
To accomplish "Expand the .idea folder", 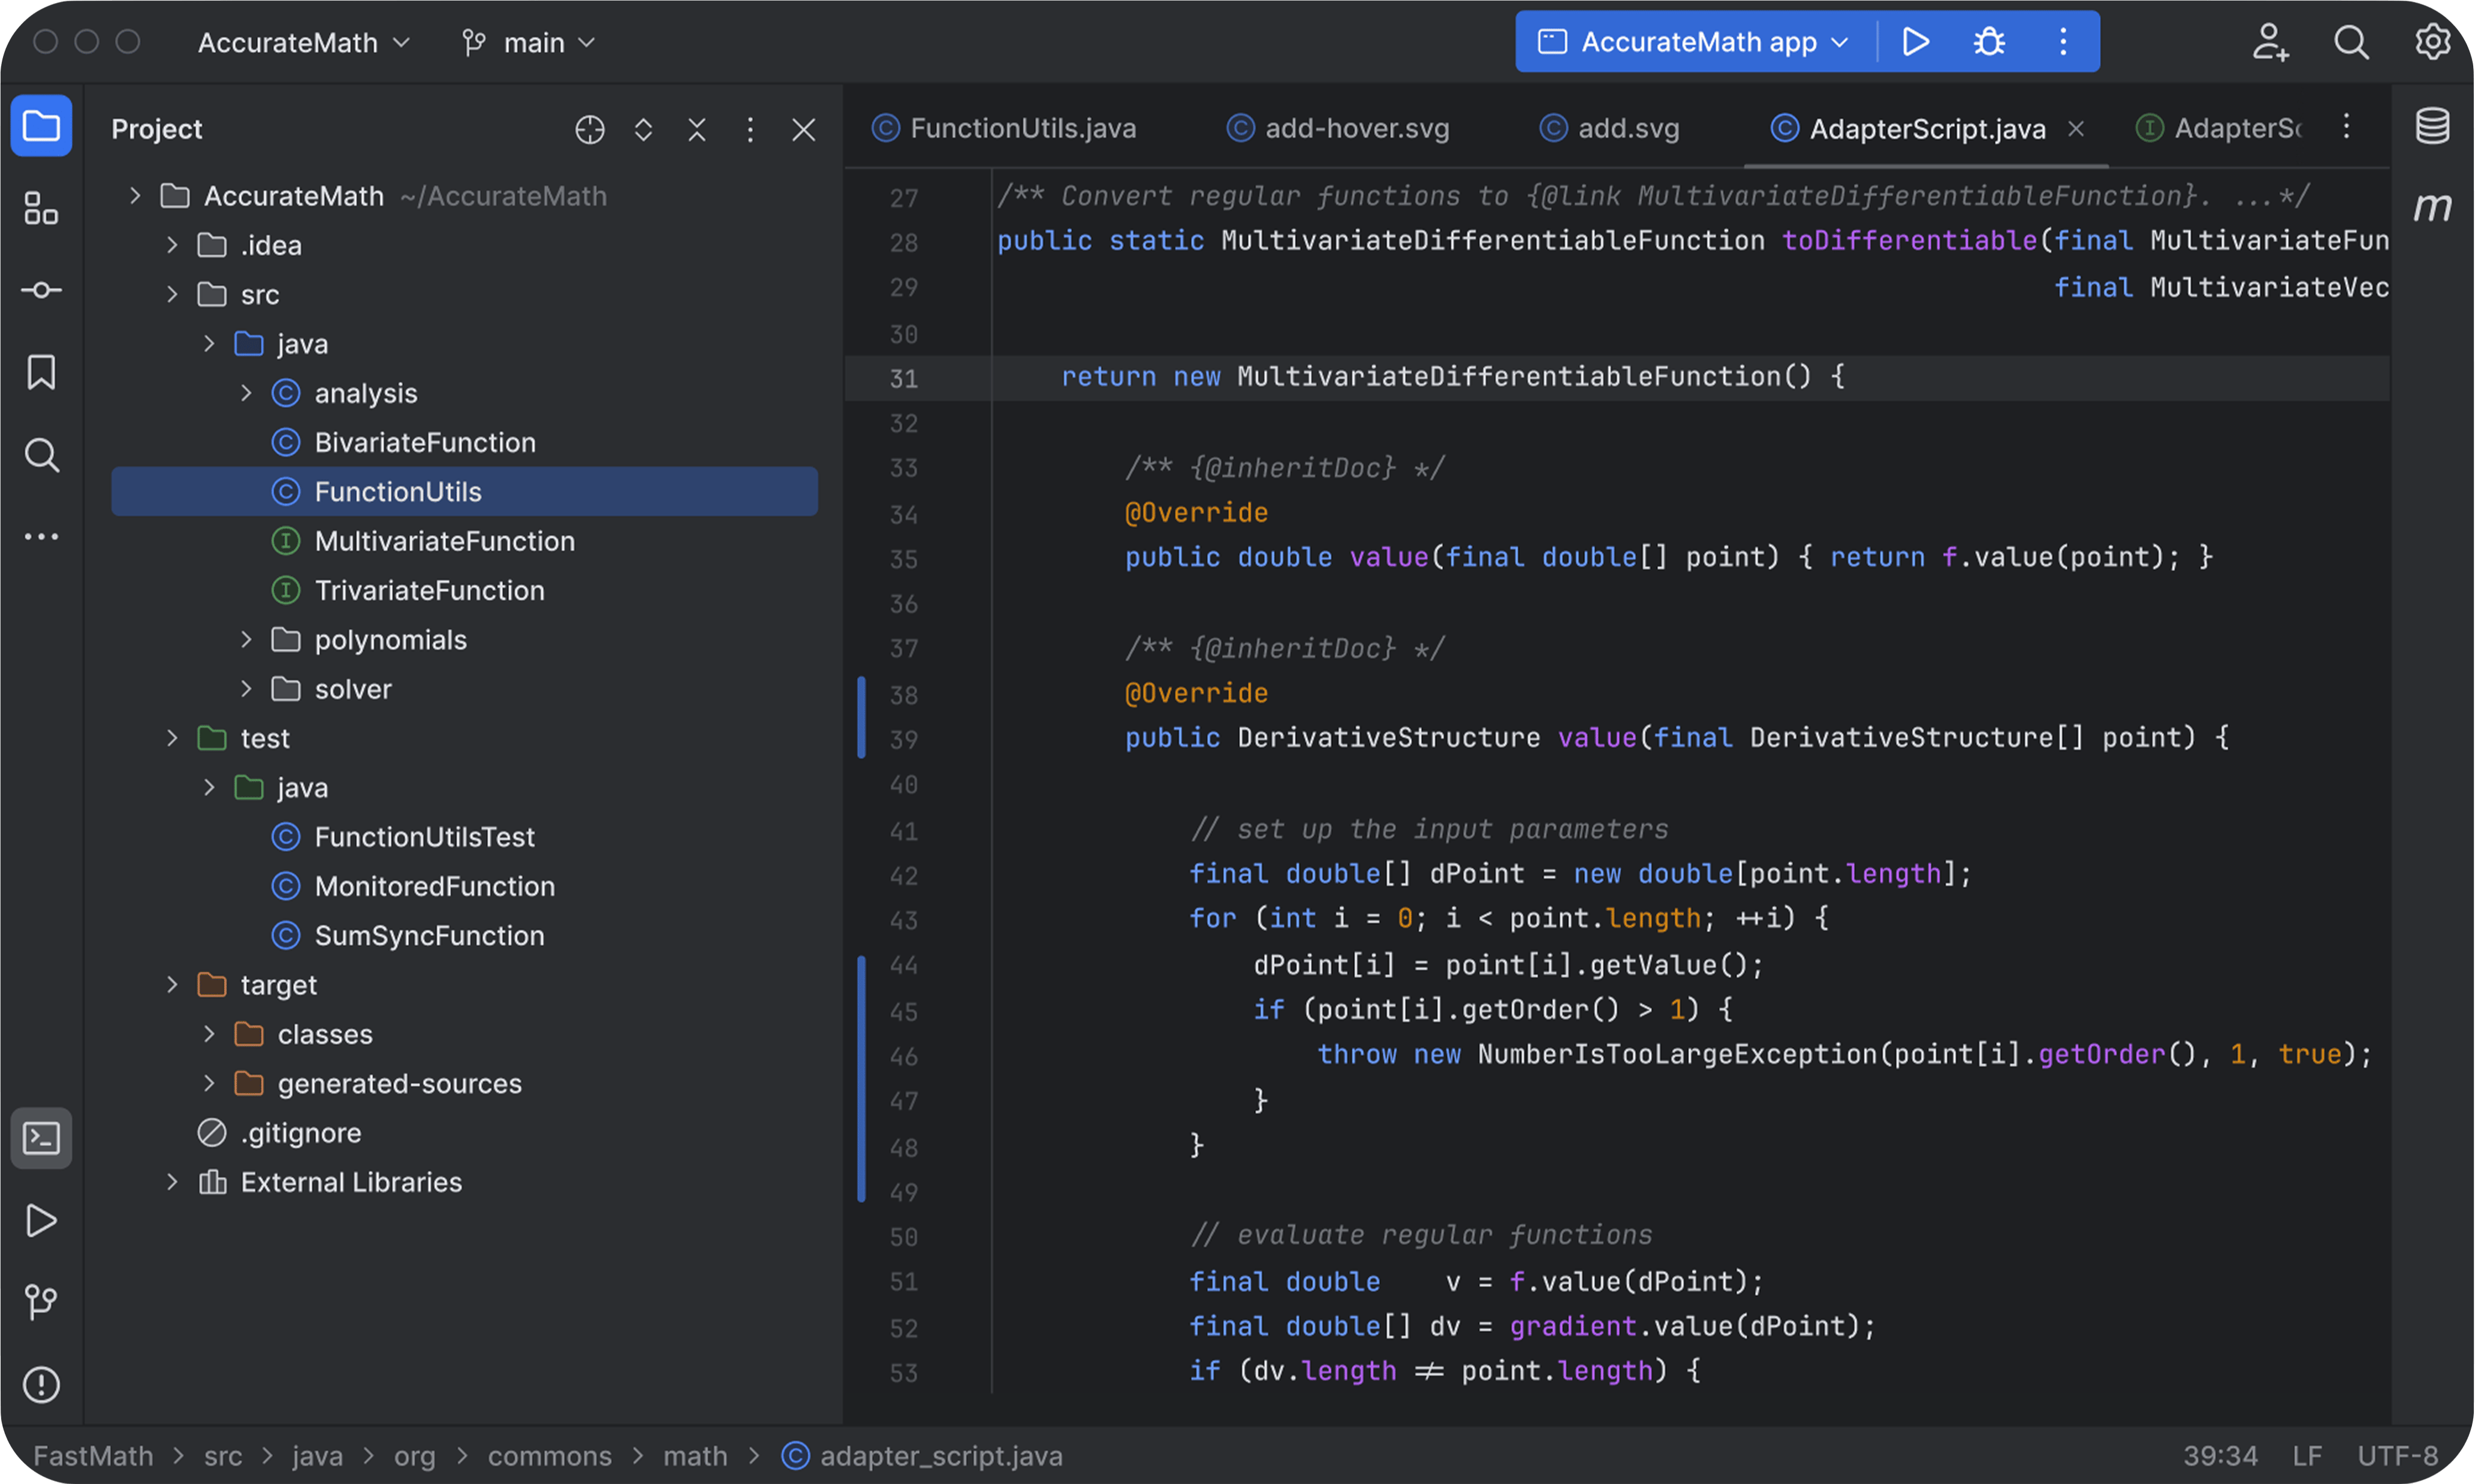I will (172, 245).
